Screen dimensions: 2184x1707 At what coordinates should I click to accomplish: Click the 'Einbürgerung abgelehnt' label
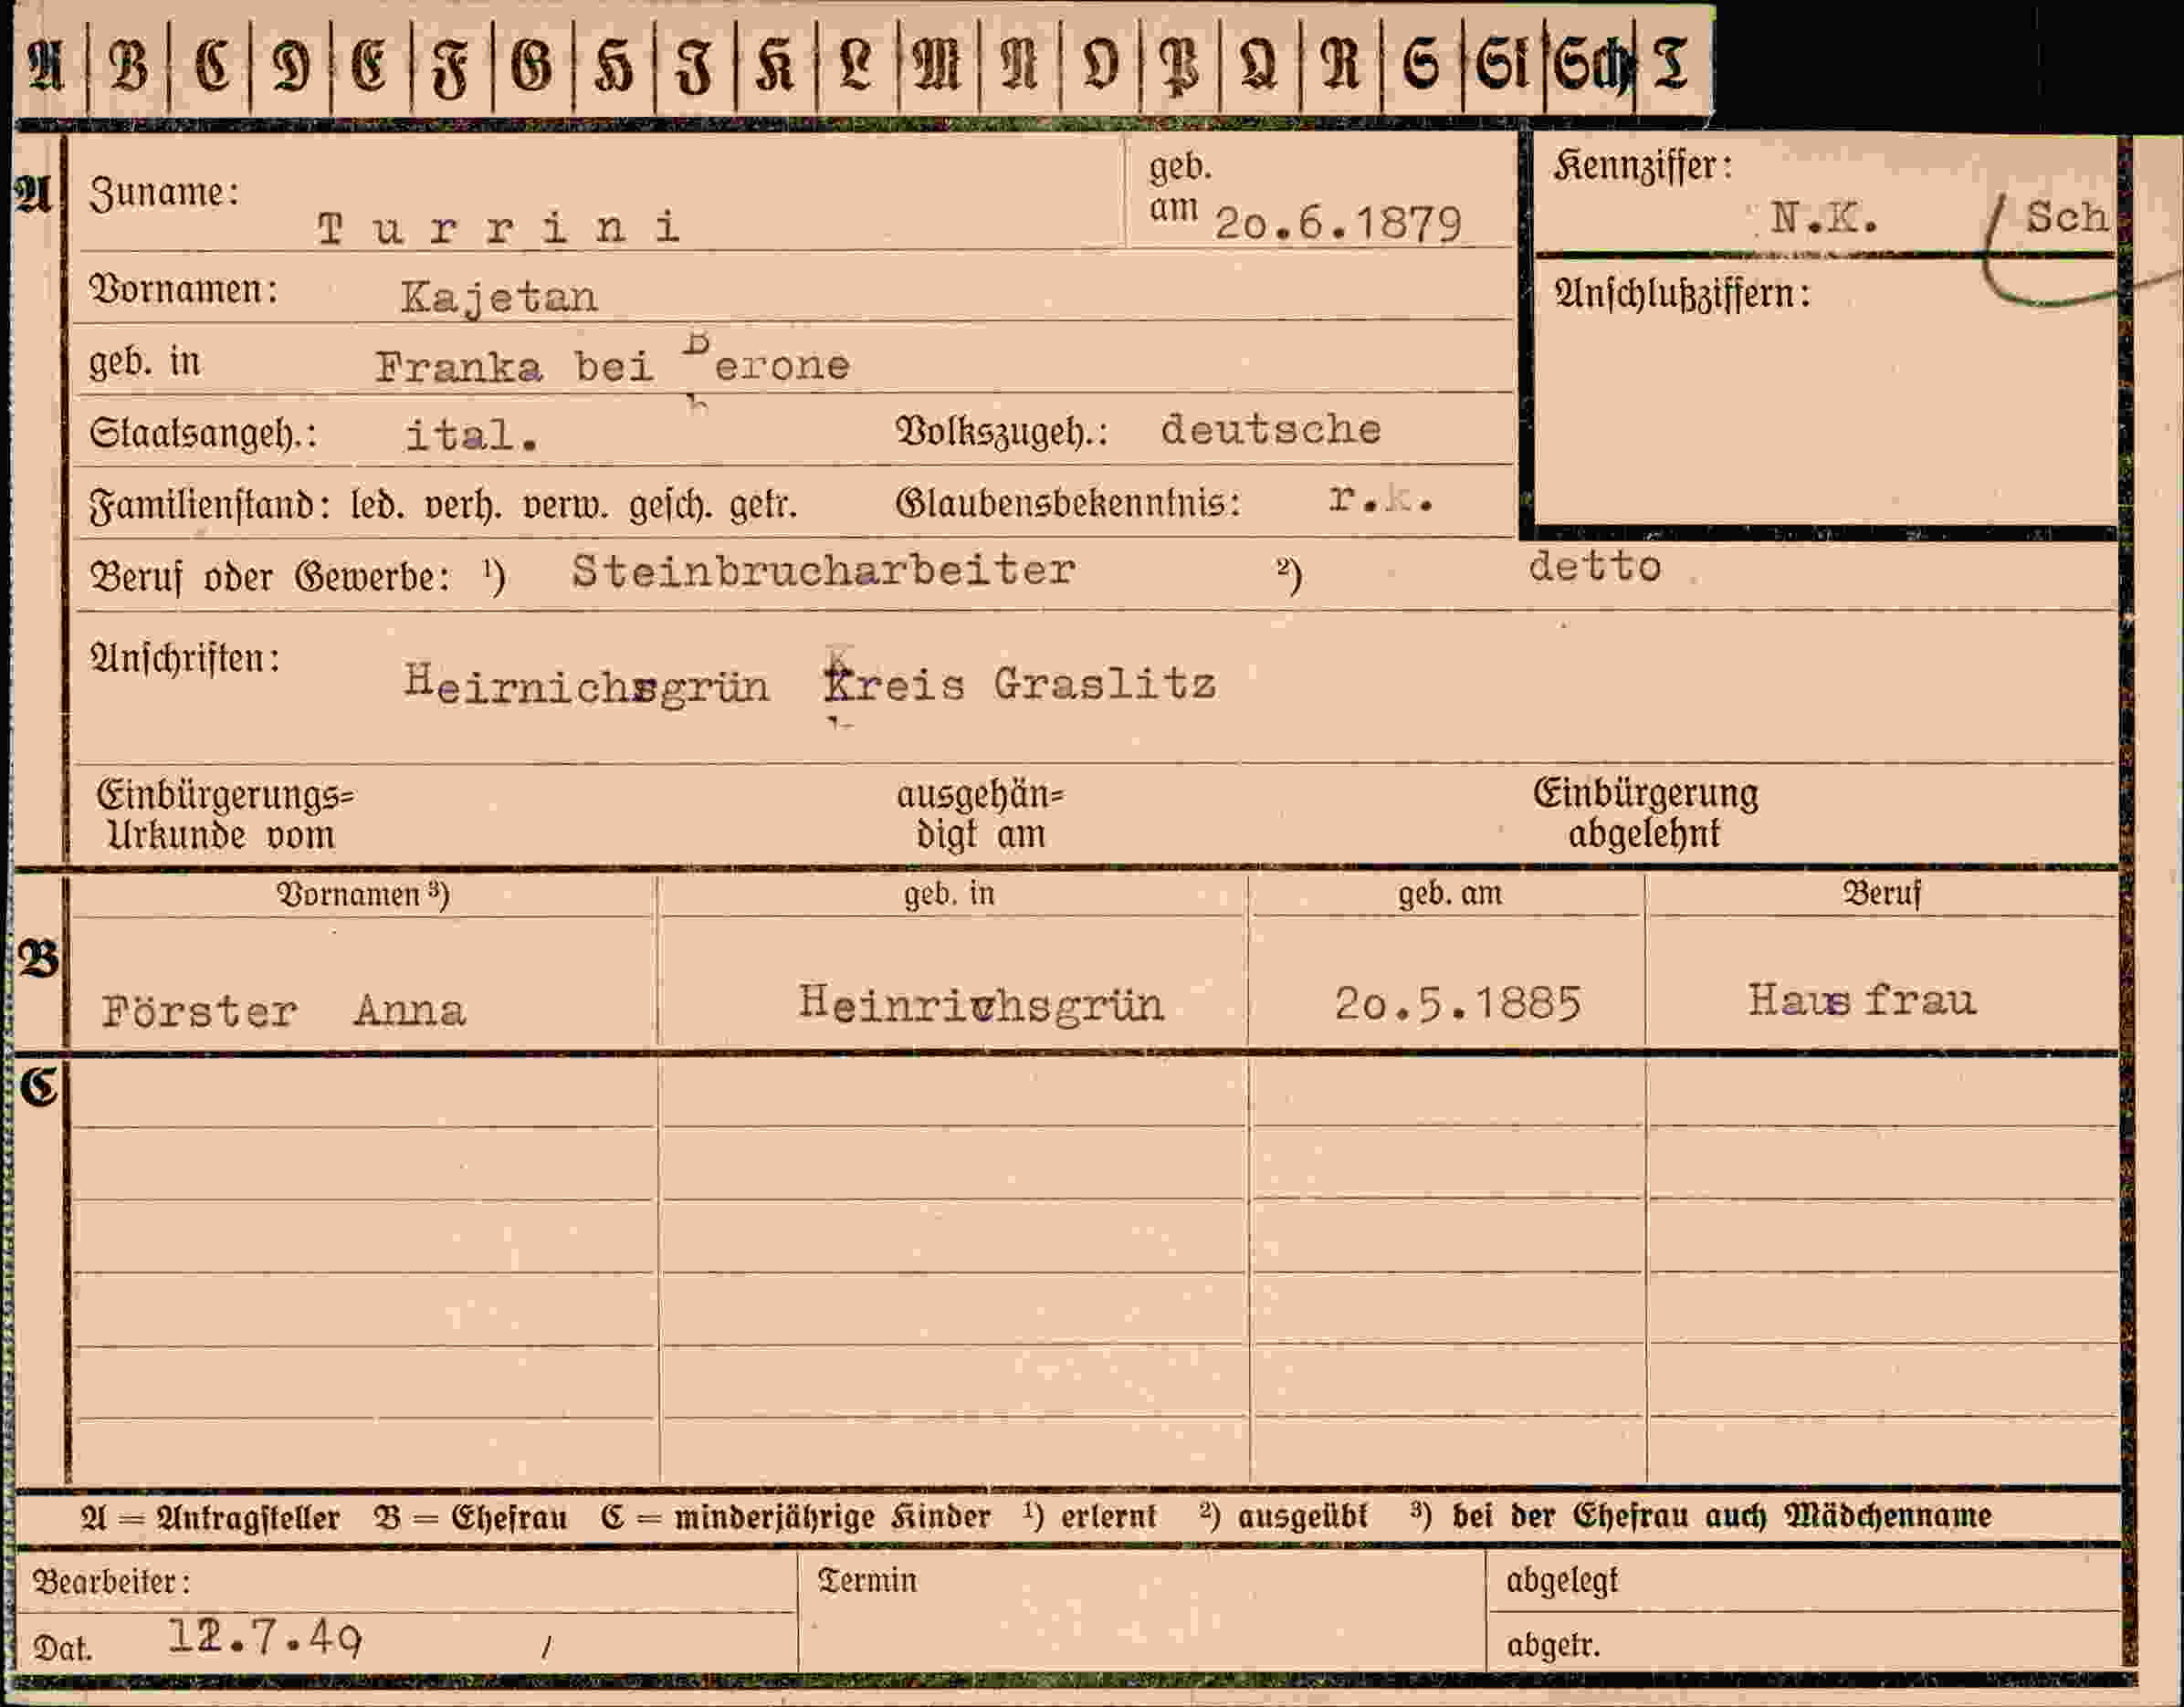pyautogui.click(x=1645, y=812)
